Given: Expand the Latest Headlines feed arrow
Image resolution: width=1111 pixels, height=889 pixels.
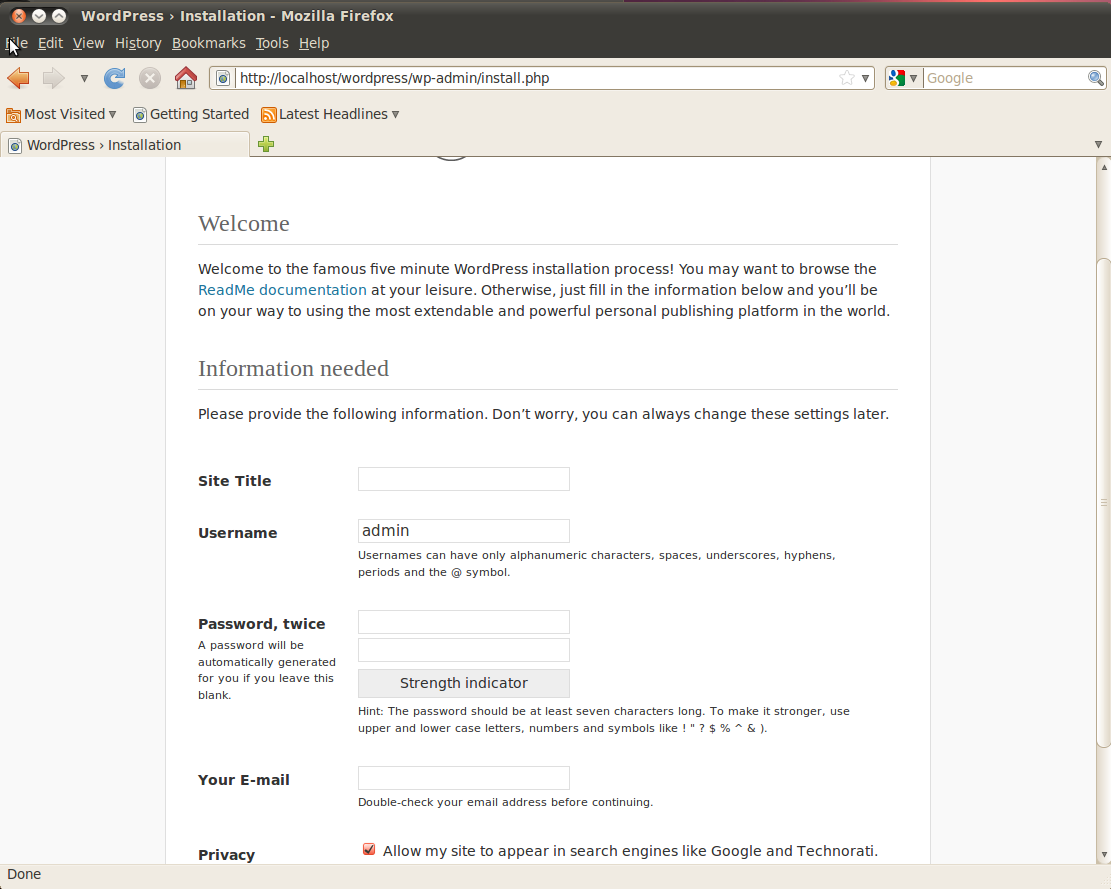Looking at the screenshot, I should tap(395, 115).
